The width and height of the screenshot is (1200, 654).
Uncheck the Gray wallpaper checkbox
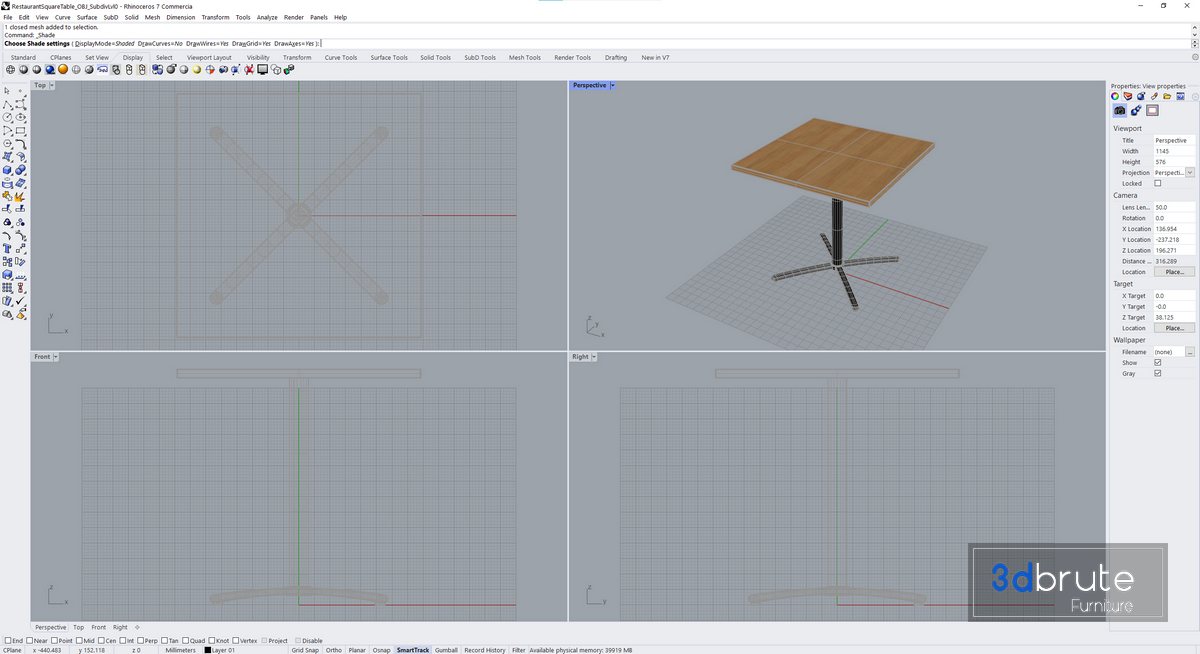pyautogui.click(x=1158, y=374)
